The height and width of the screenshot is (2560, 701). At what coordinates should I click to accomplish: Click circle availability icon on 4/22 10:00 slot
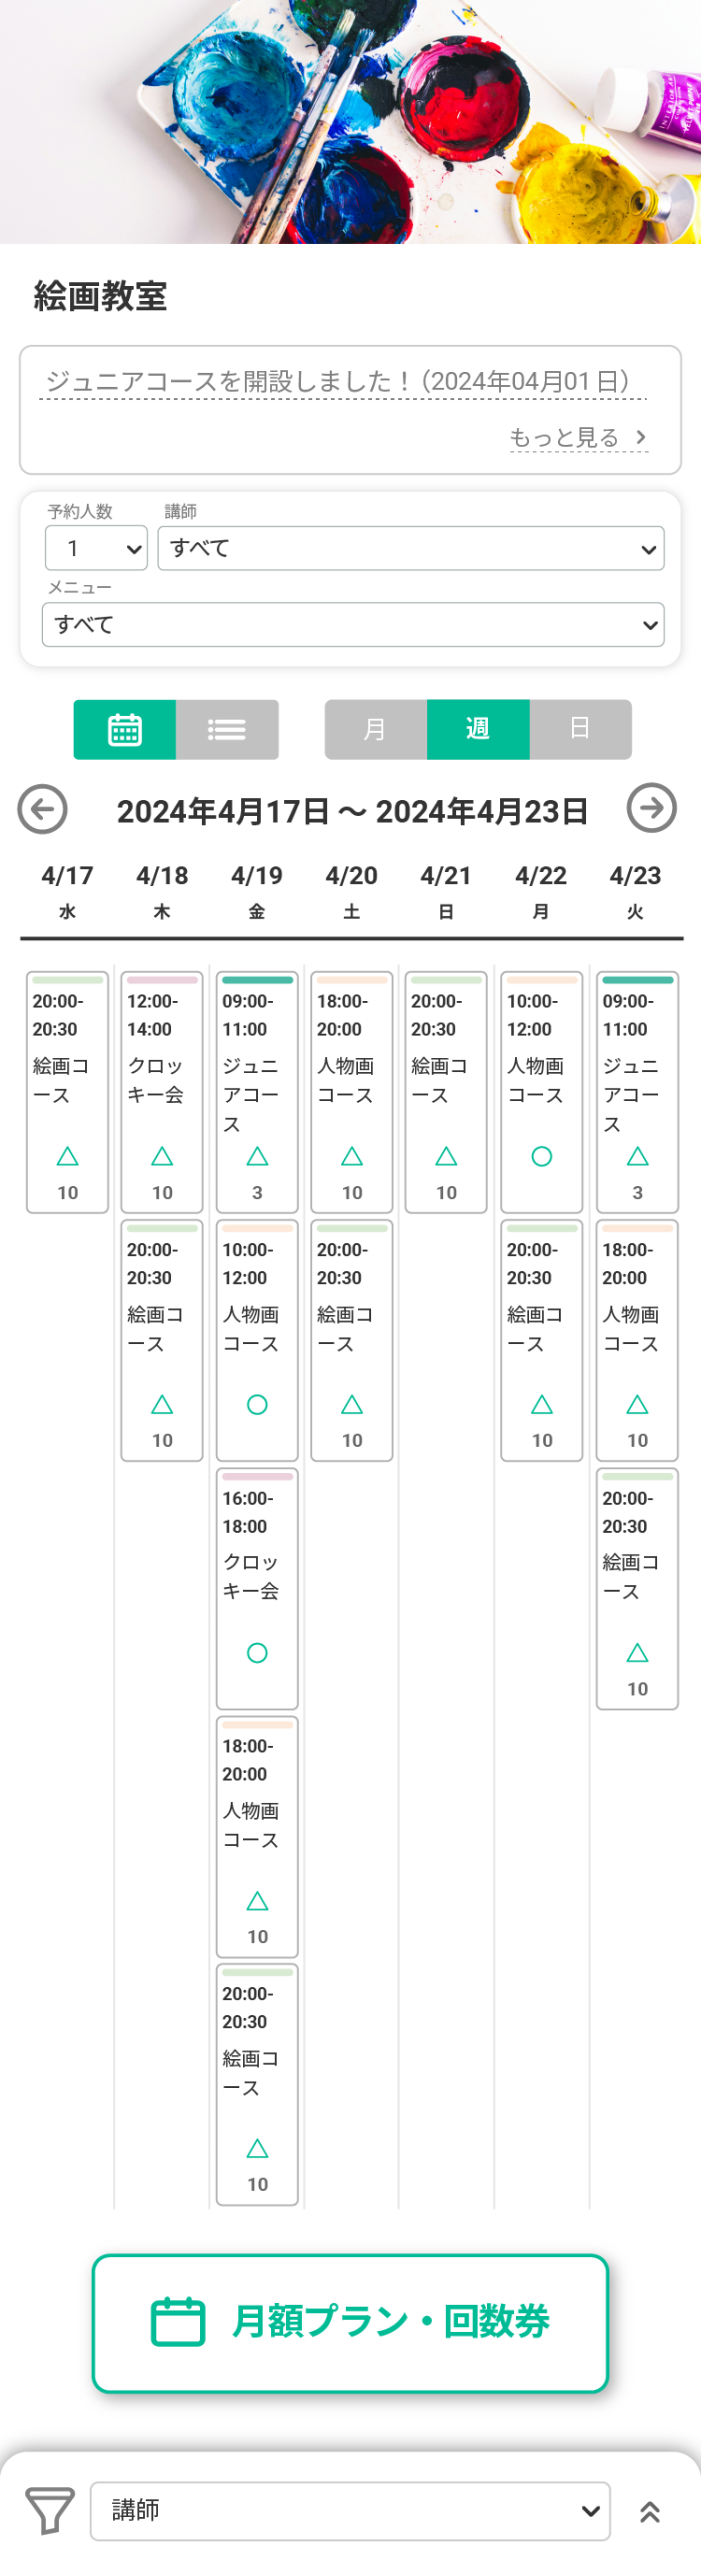tap(542, 1156)
